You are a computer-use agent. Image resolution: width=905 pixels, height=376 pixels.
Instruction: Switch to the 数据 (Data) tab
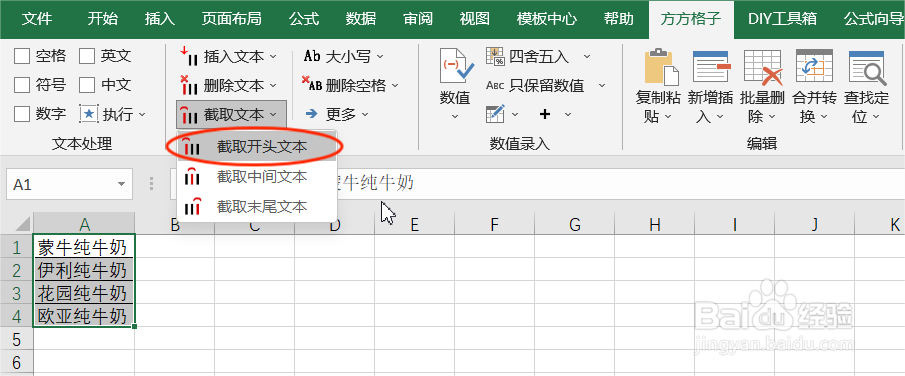(361, 18)
